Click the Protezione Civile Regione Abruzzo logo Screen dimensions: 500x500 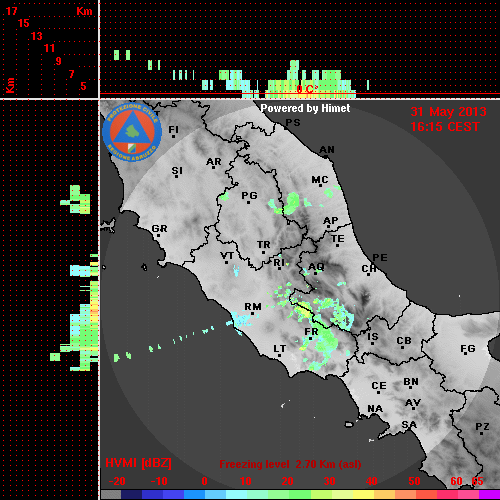point(132,133)
